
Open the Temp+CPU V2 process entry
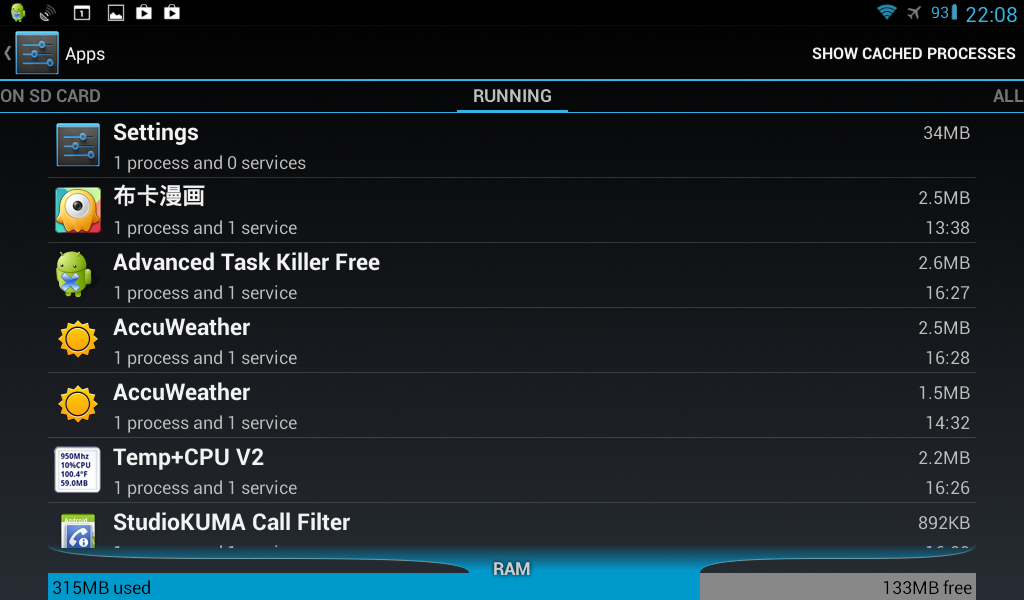[x=512, y=471]
